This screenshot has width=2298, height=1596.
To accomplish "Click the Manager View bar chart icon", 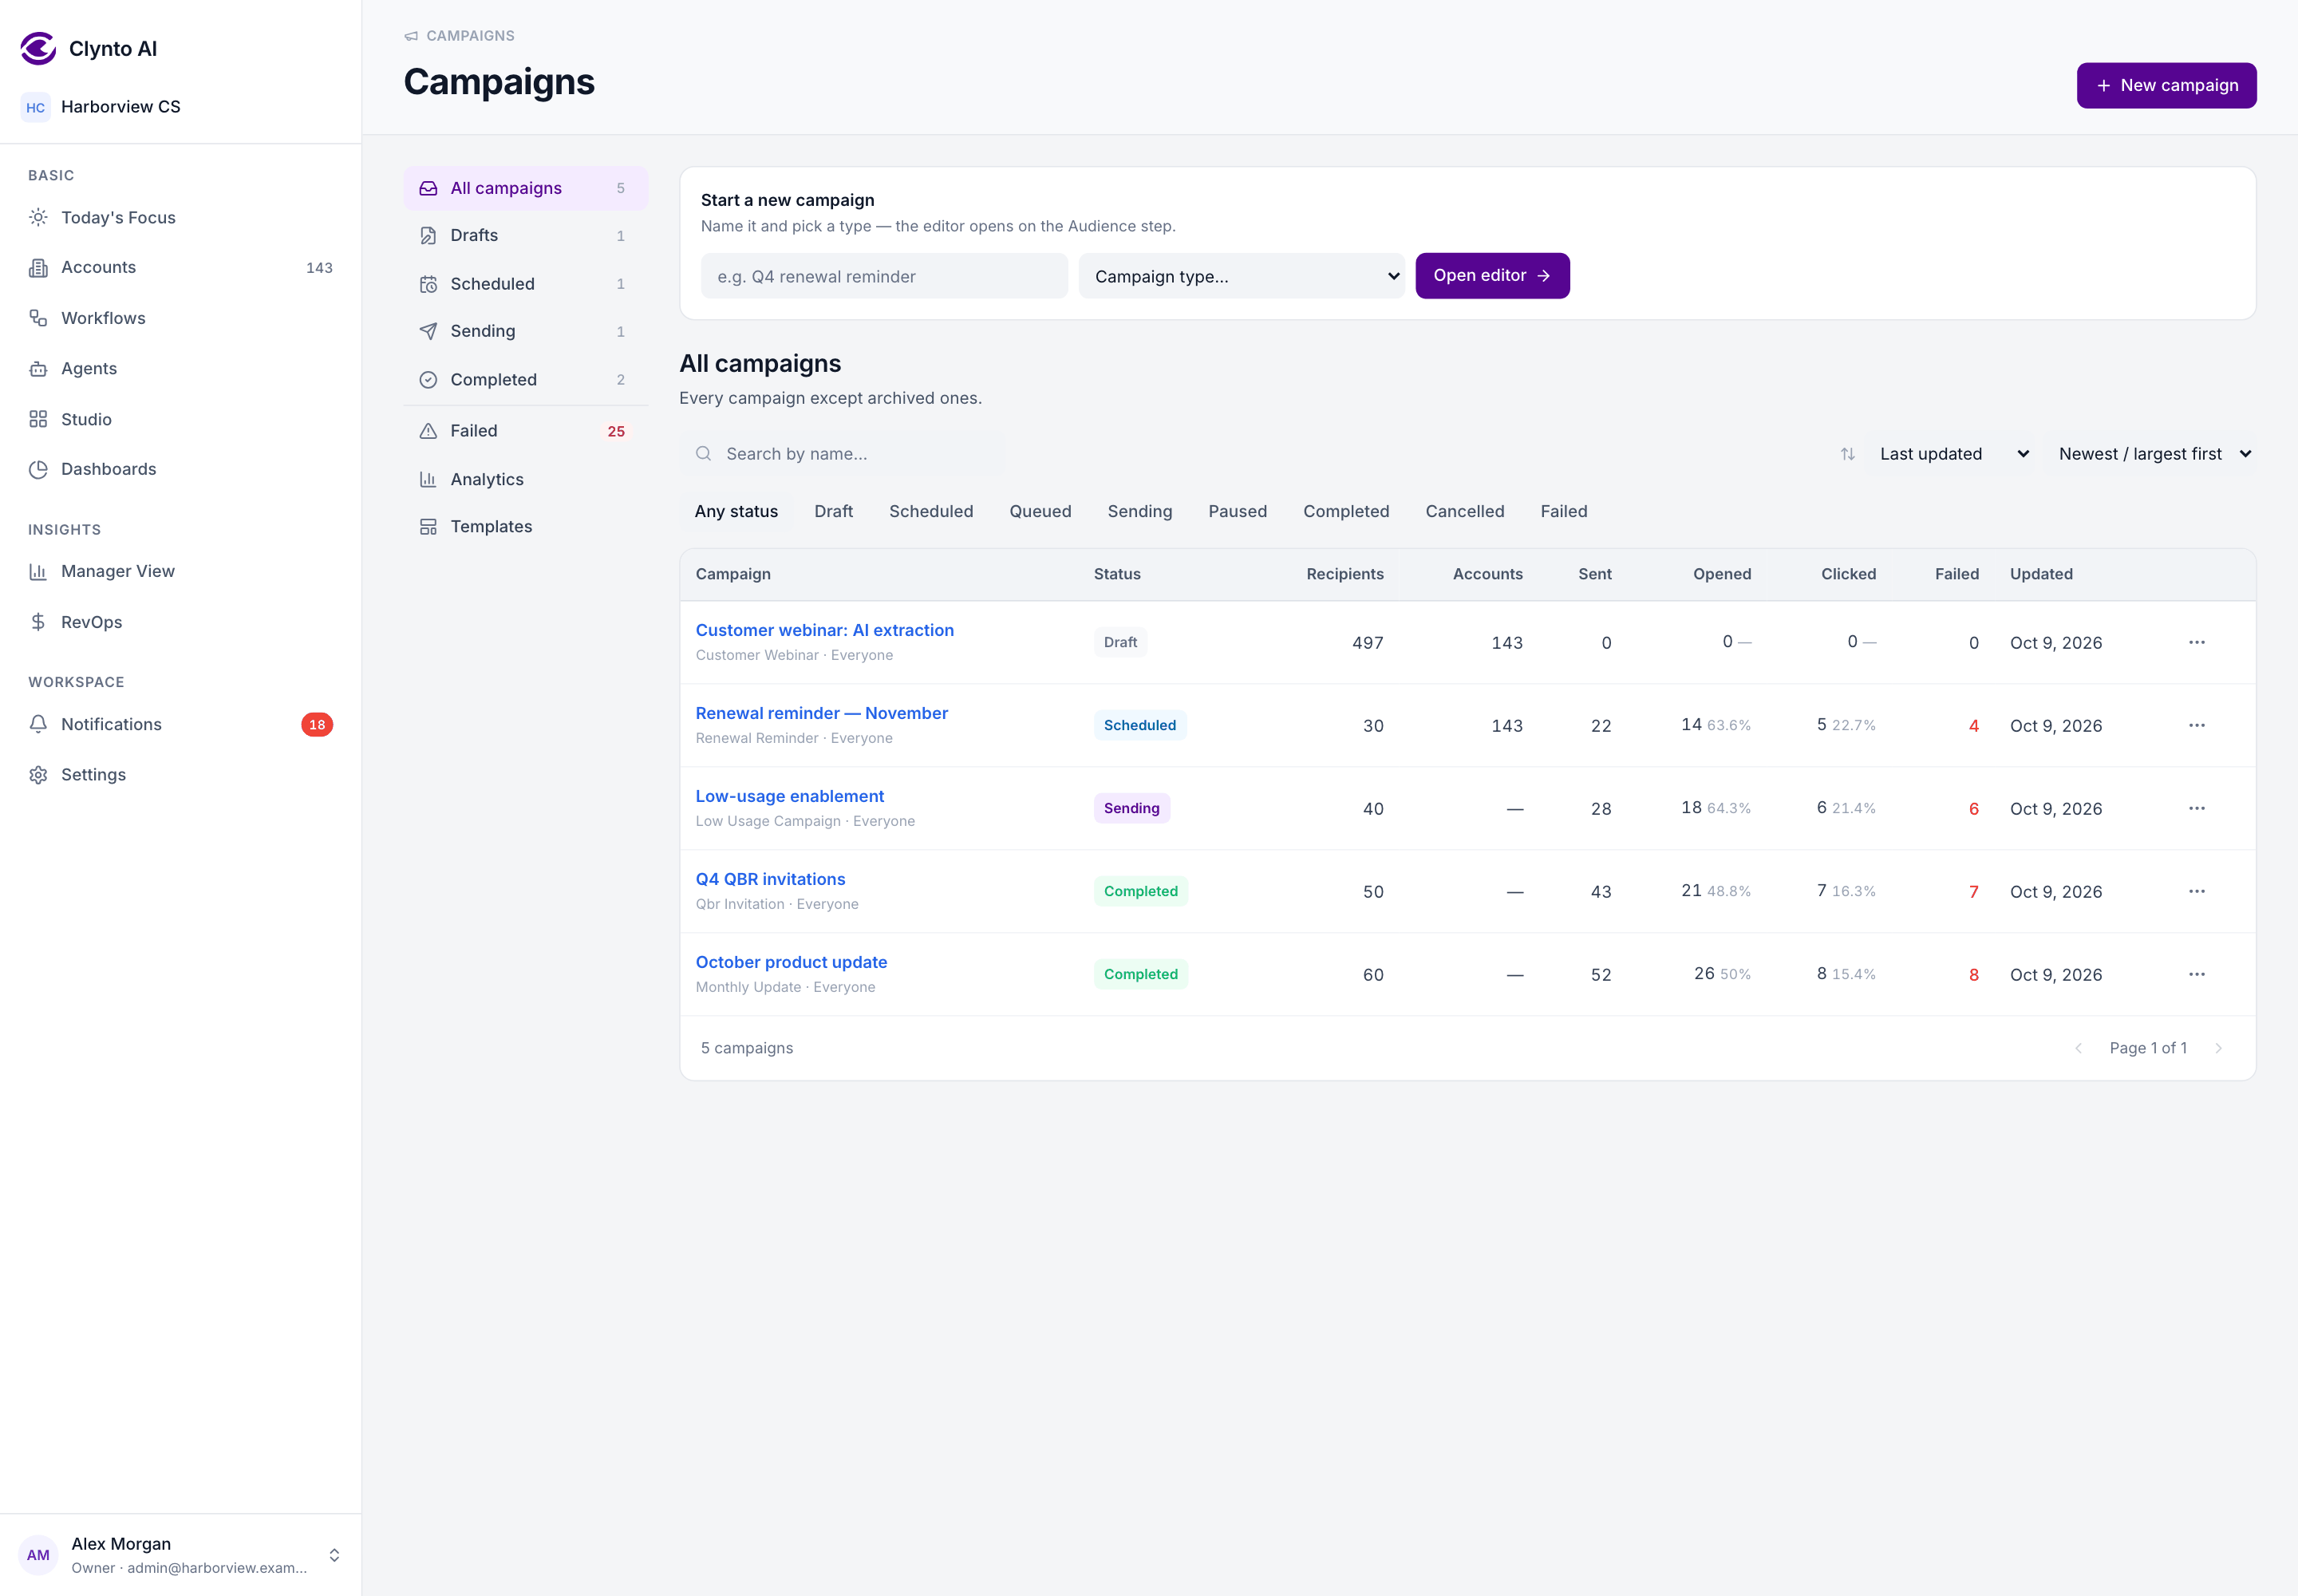I will 38,571.
